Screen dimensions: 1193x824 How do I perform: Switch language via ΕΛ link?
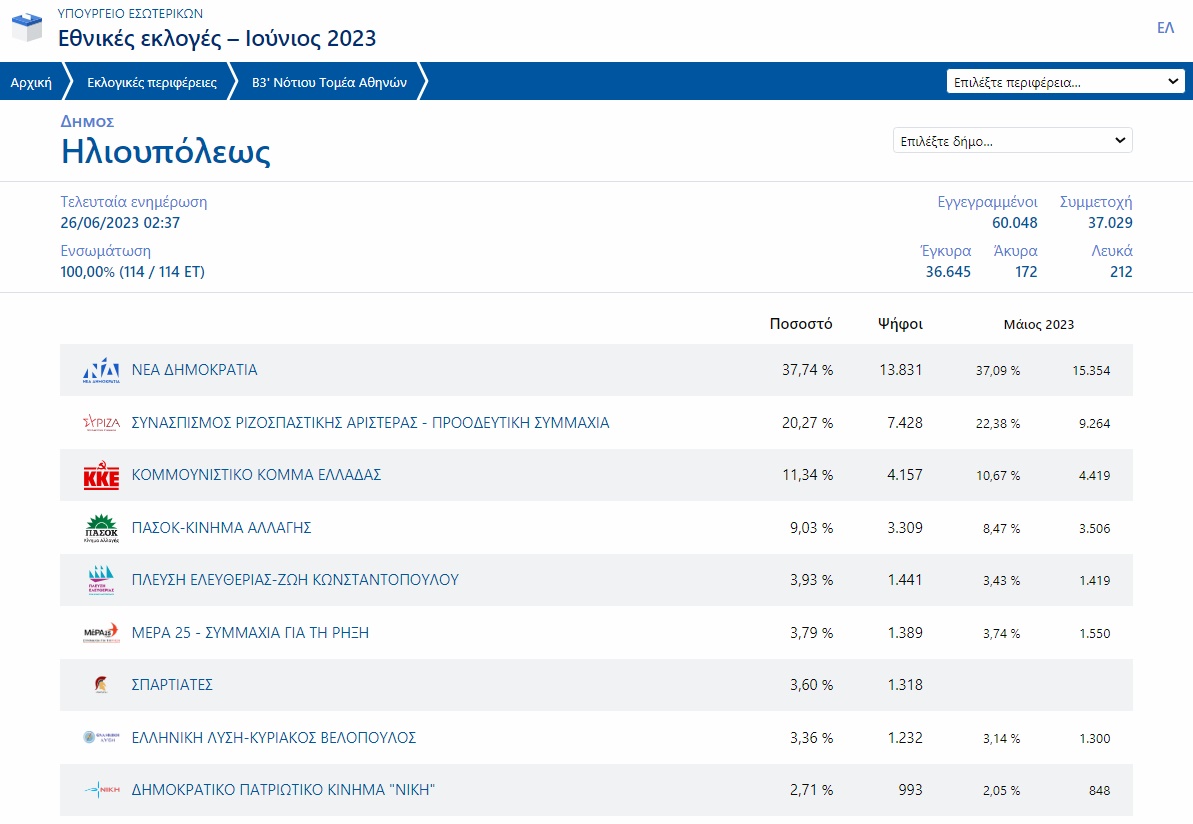[x=1166, y=28]
